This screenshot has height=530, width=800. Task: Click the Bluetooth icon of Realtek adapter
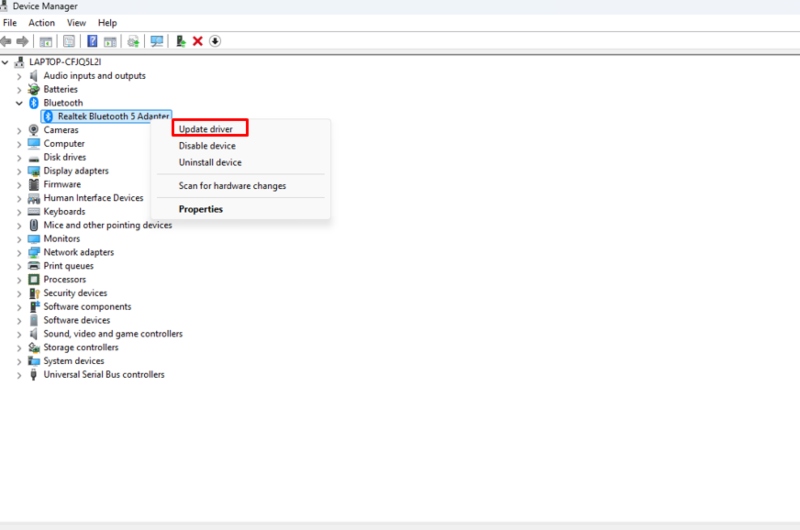point(48,117)
